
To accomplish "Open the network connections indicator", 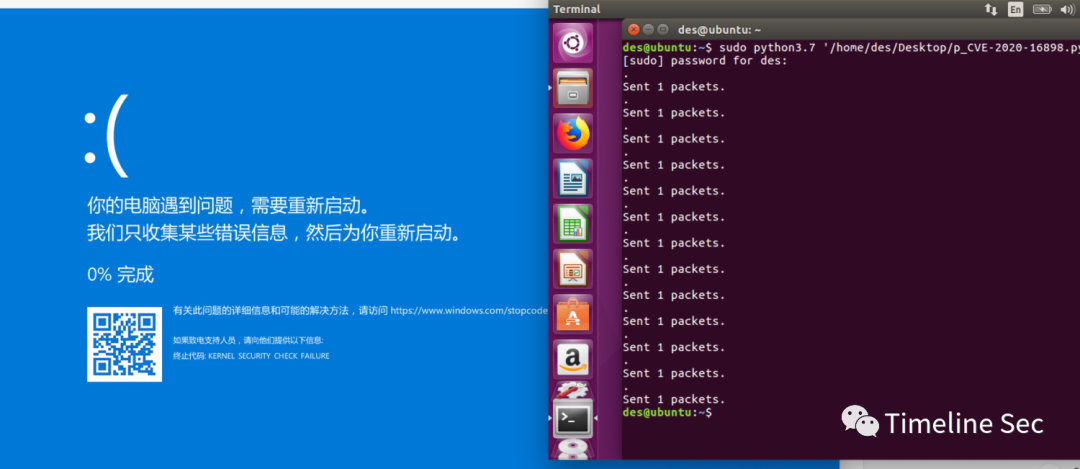I will click(x=991, y=9).
